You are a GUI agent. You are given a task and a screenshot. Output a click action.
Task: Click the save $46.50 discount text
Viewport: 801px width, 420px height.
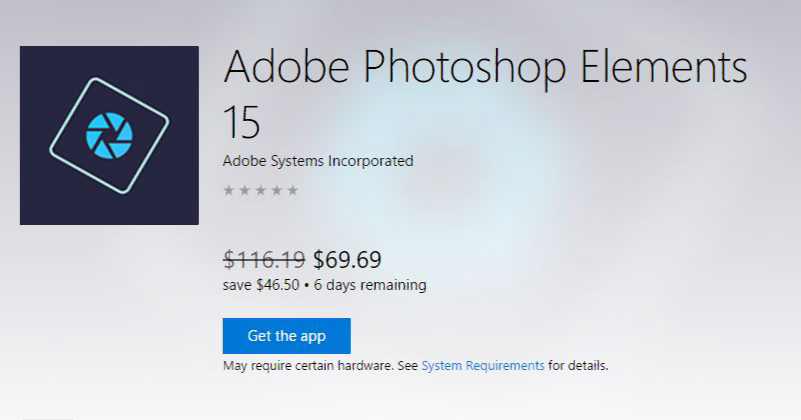pyautogui.click(x=261, y=285)
